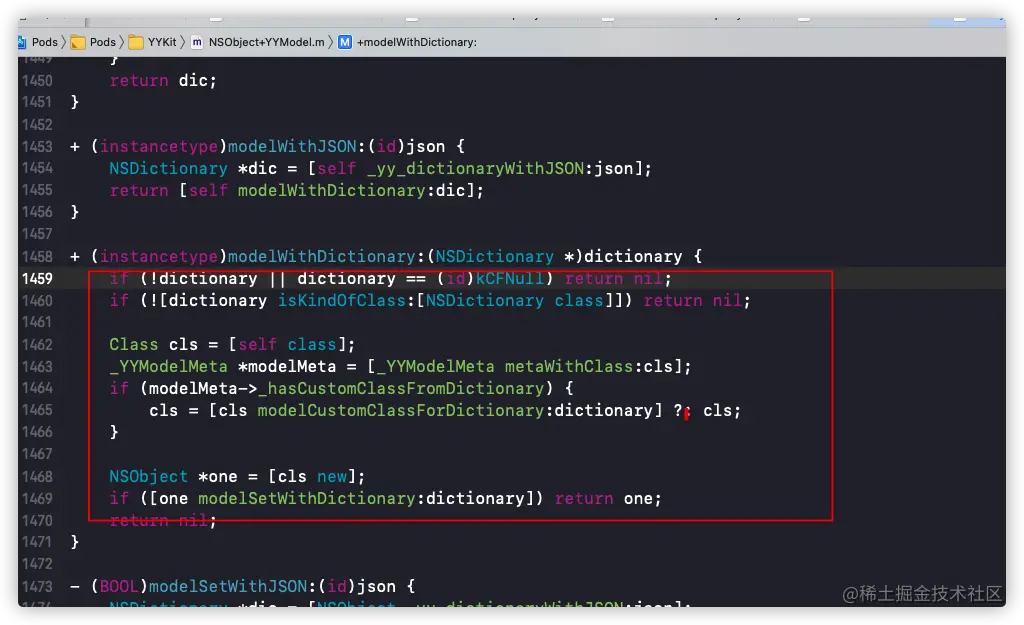
Task: Click line number 1450 in the gutter
Action: pyautogui.click(x=37, y=80)
